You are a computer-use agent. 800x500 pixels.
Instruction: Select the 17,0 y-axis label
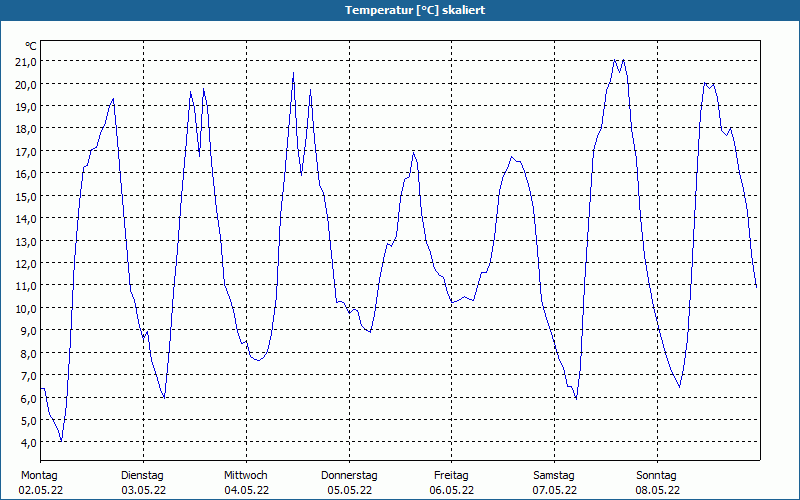(26, 152)
